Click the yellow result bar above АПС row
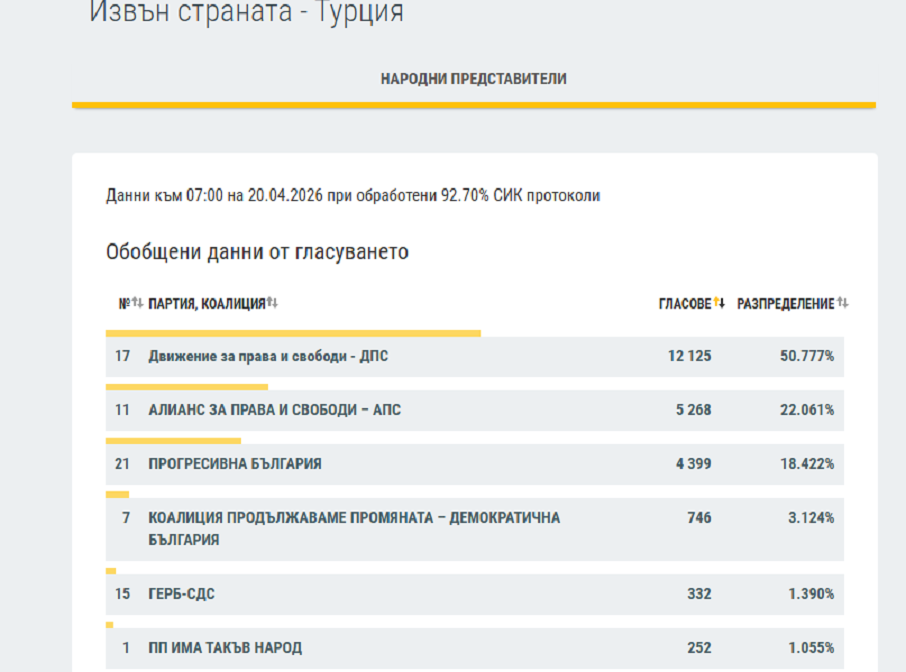 coord(187,387)
